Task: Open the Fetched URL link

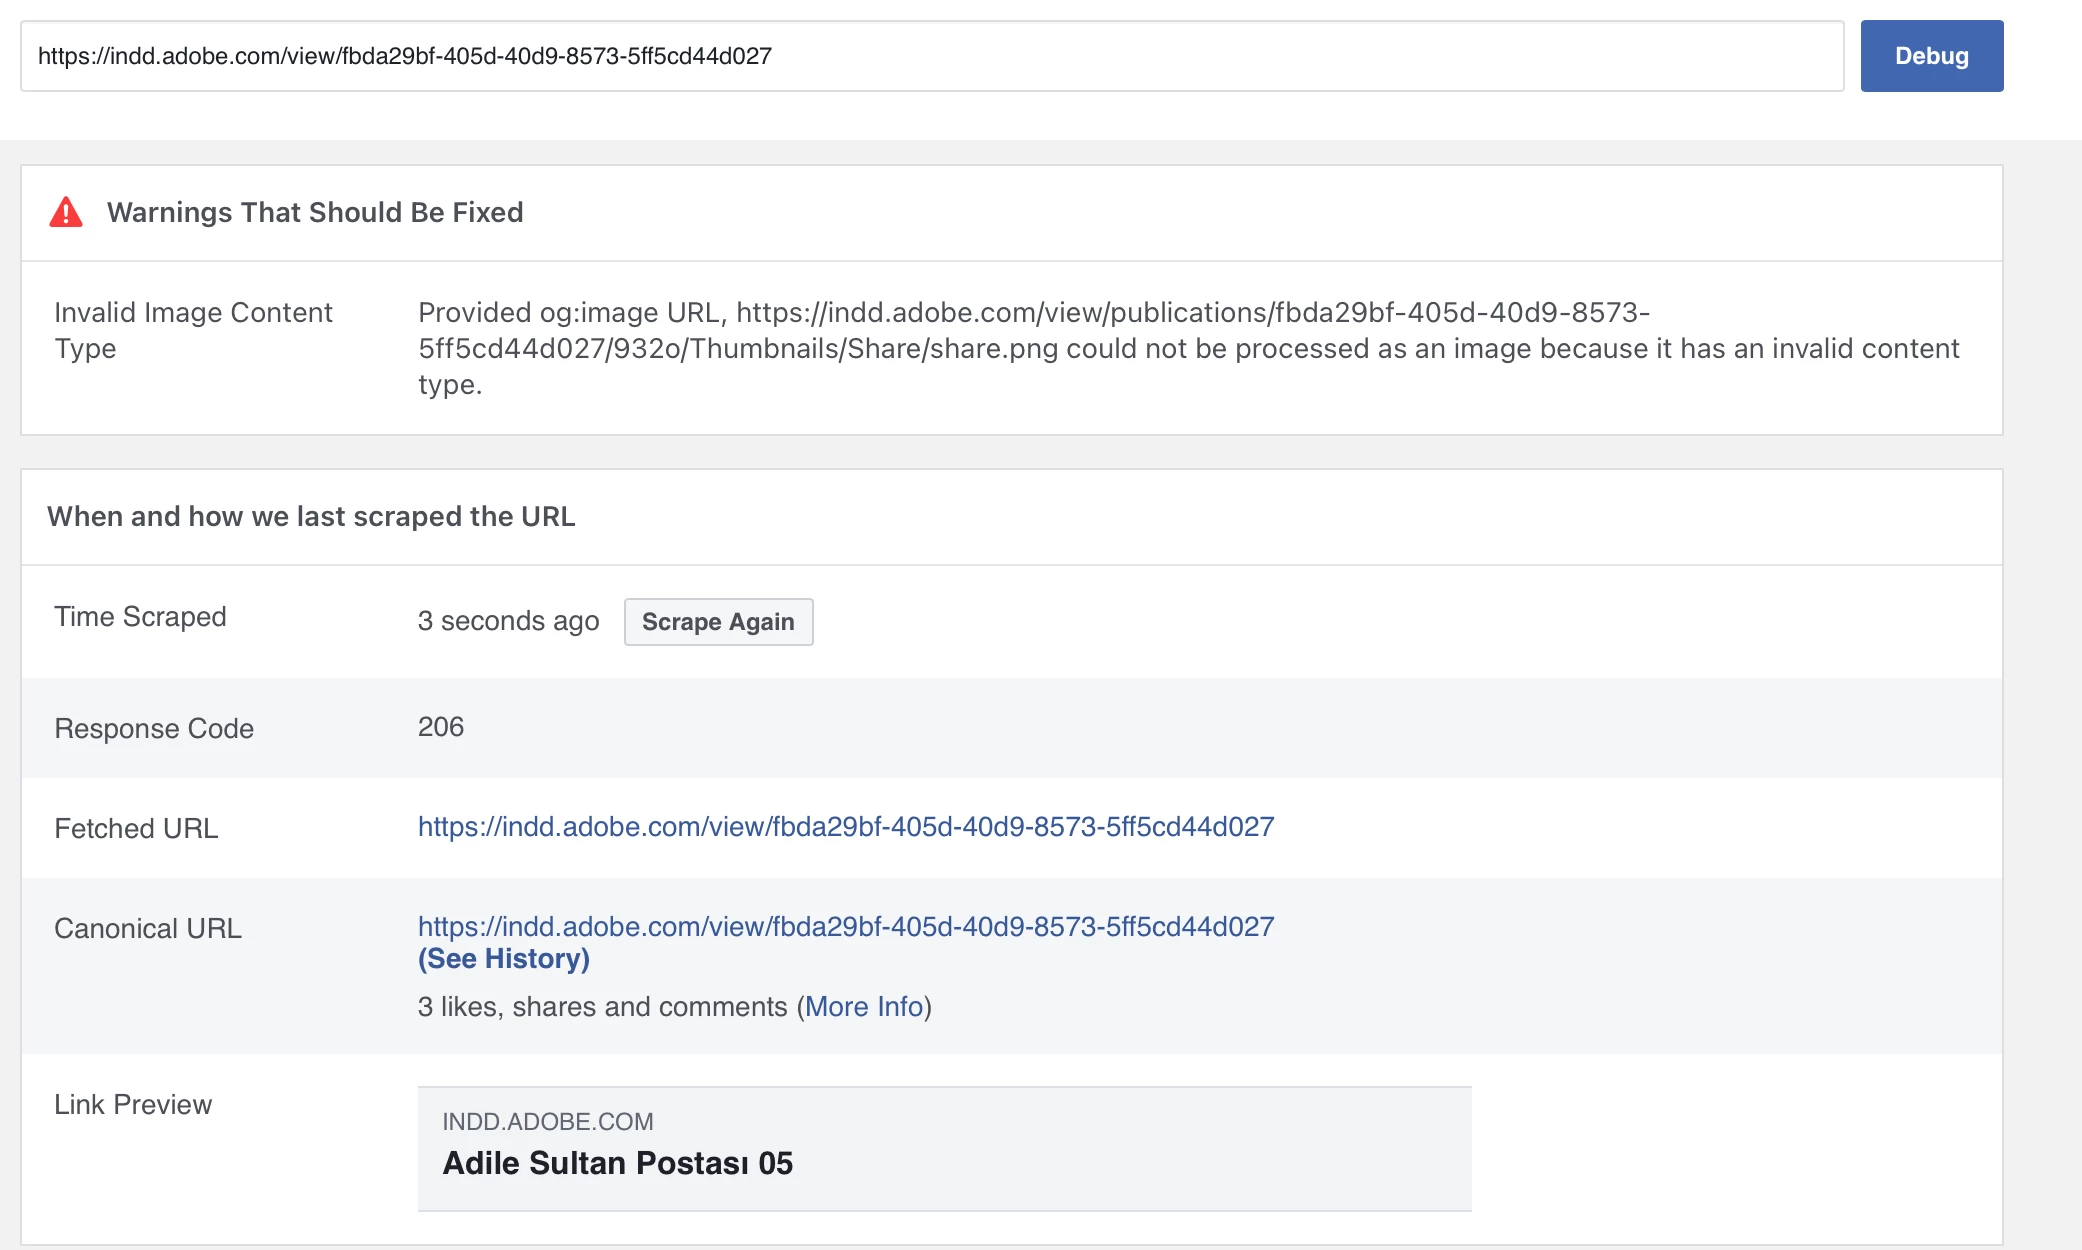Action: point(845,827)
